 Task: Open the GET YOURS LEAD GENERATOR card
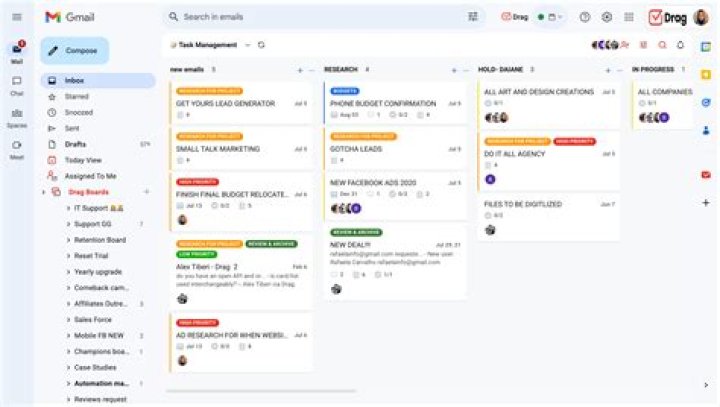pos(241,103)
